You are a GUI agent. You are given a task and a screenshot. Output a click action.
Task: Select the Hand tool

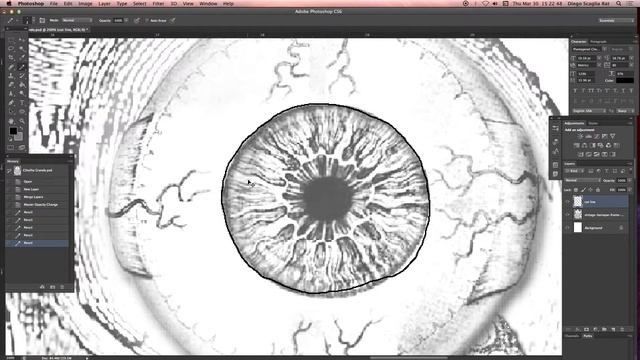point(11,121)
